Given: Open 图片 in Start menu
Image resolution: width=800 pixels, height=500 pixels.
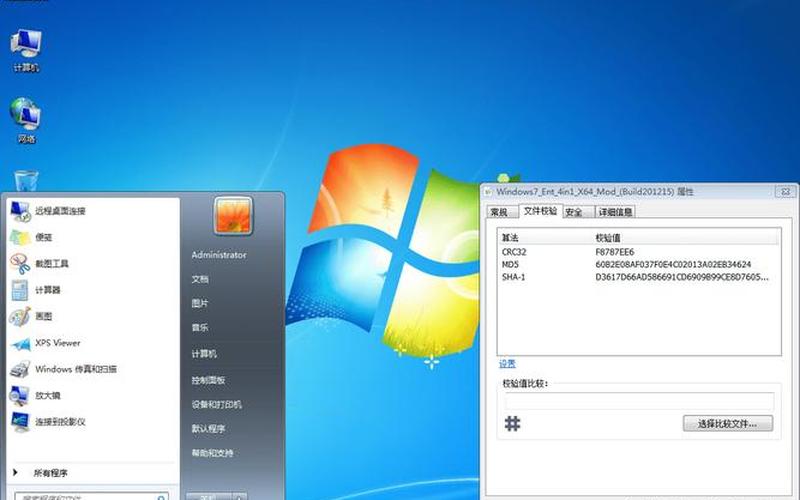Looking at the screenshot, I should click(200, 303).
